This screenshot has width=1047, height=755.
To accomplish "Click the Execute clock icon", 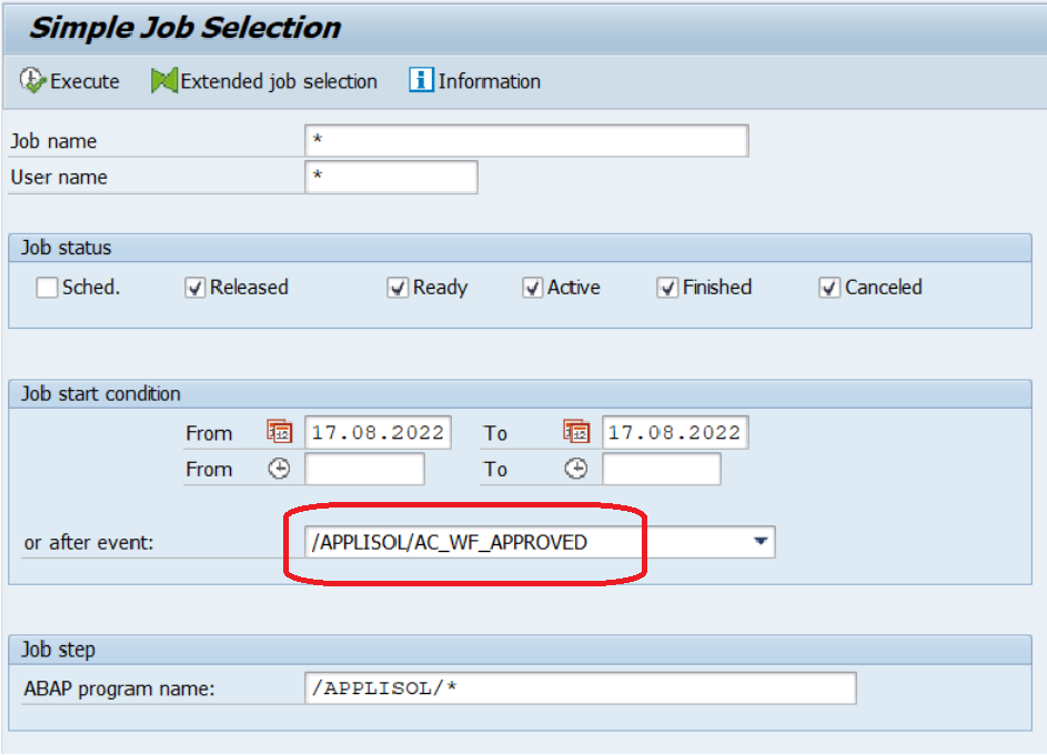I will click(x=32, y=81).
